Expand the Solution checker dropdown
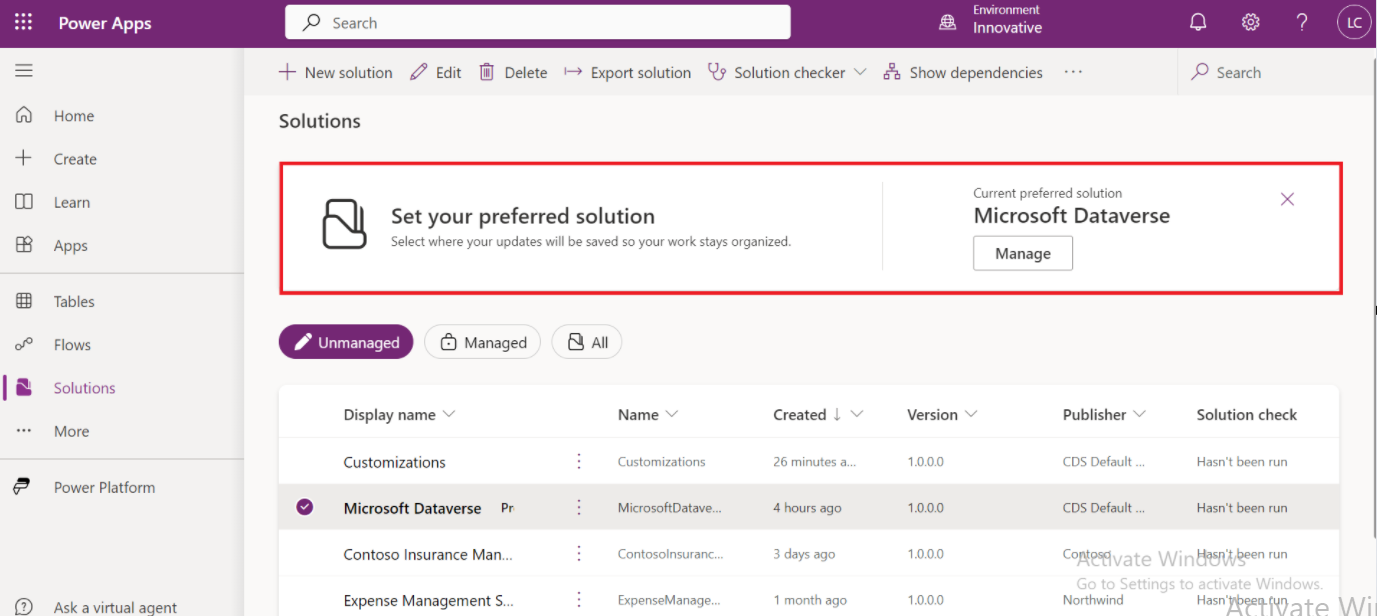The image size is (1377, 616). [860, 73]
